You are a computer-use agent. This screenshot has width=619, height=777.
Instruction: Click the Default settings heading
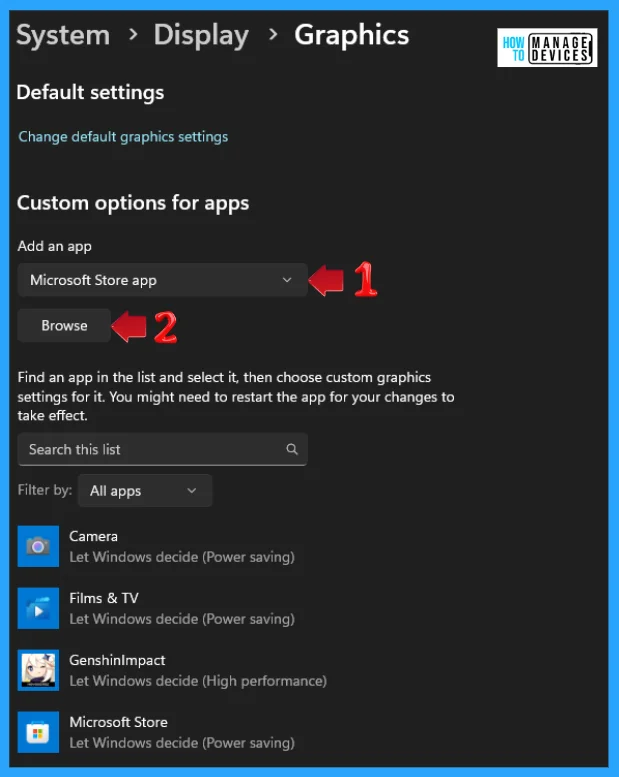click(x=90, y=93)
